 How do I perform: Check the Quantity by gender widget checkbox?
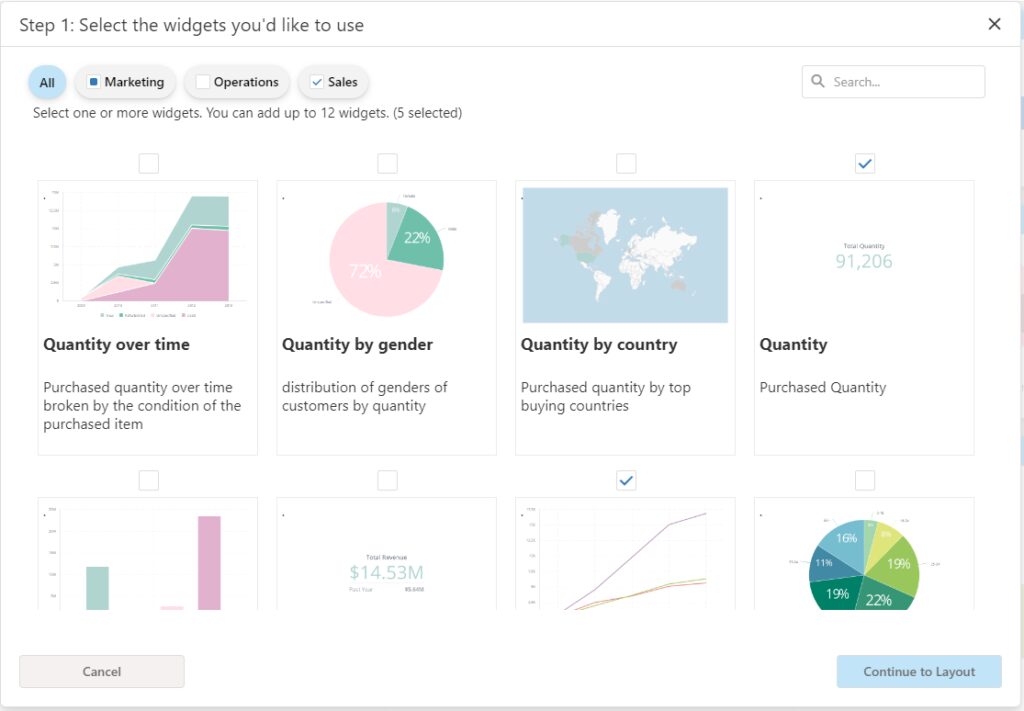coord(387,163)
